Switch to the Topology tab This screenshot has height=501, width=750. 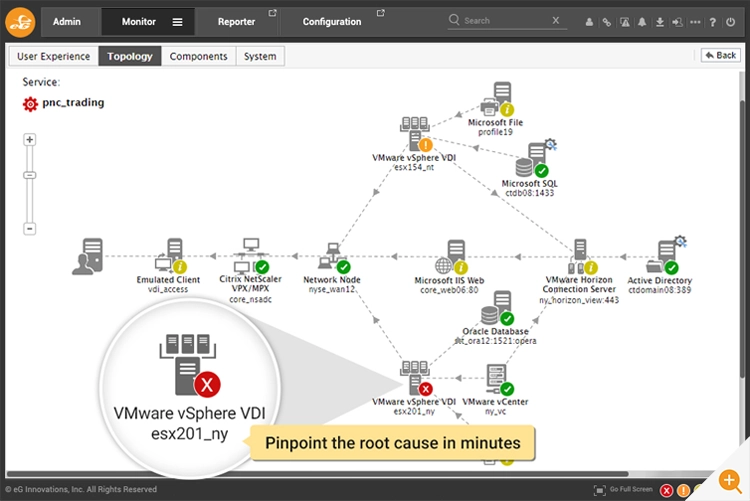click(130, 56)
